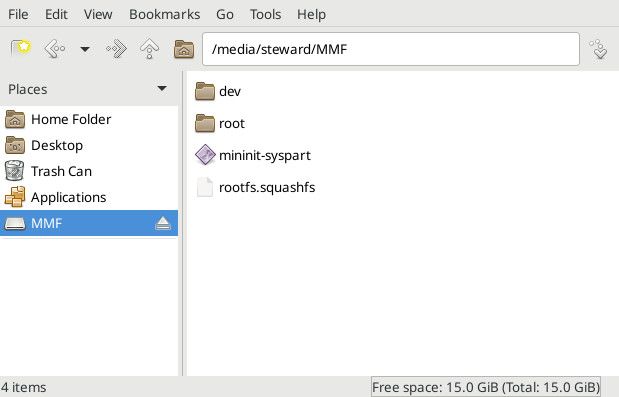Viewport: 619px width, 397px height.
Task: Click the Free space 15.0 GiB status
Action: point(486,387)
